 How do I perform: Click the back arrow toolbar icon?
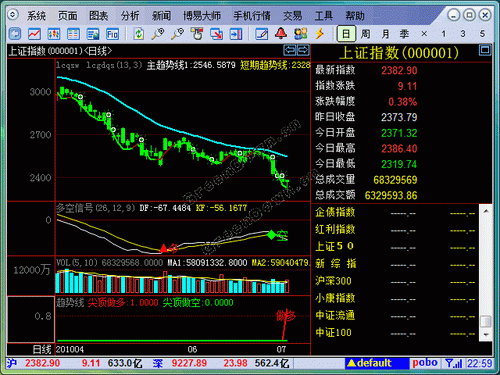[x=15, y=34]
